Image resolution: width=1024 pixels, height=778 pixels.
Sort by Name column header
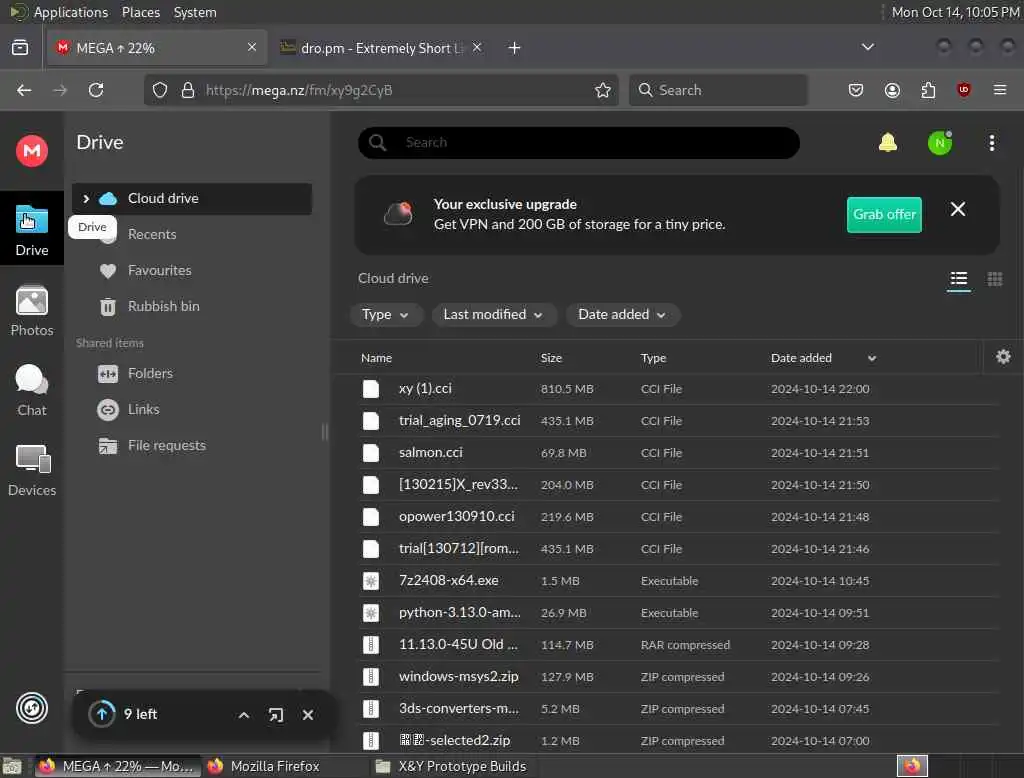[376, 358]
